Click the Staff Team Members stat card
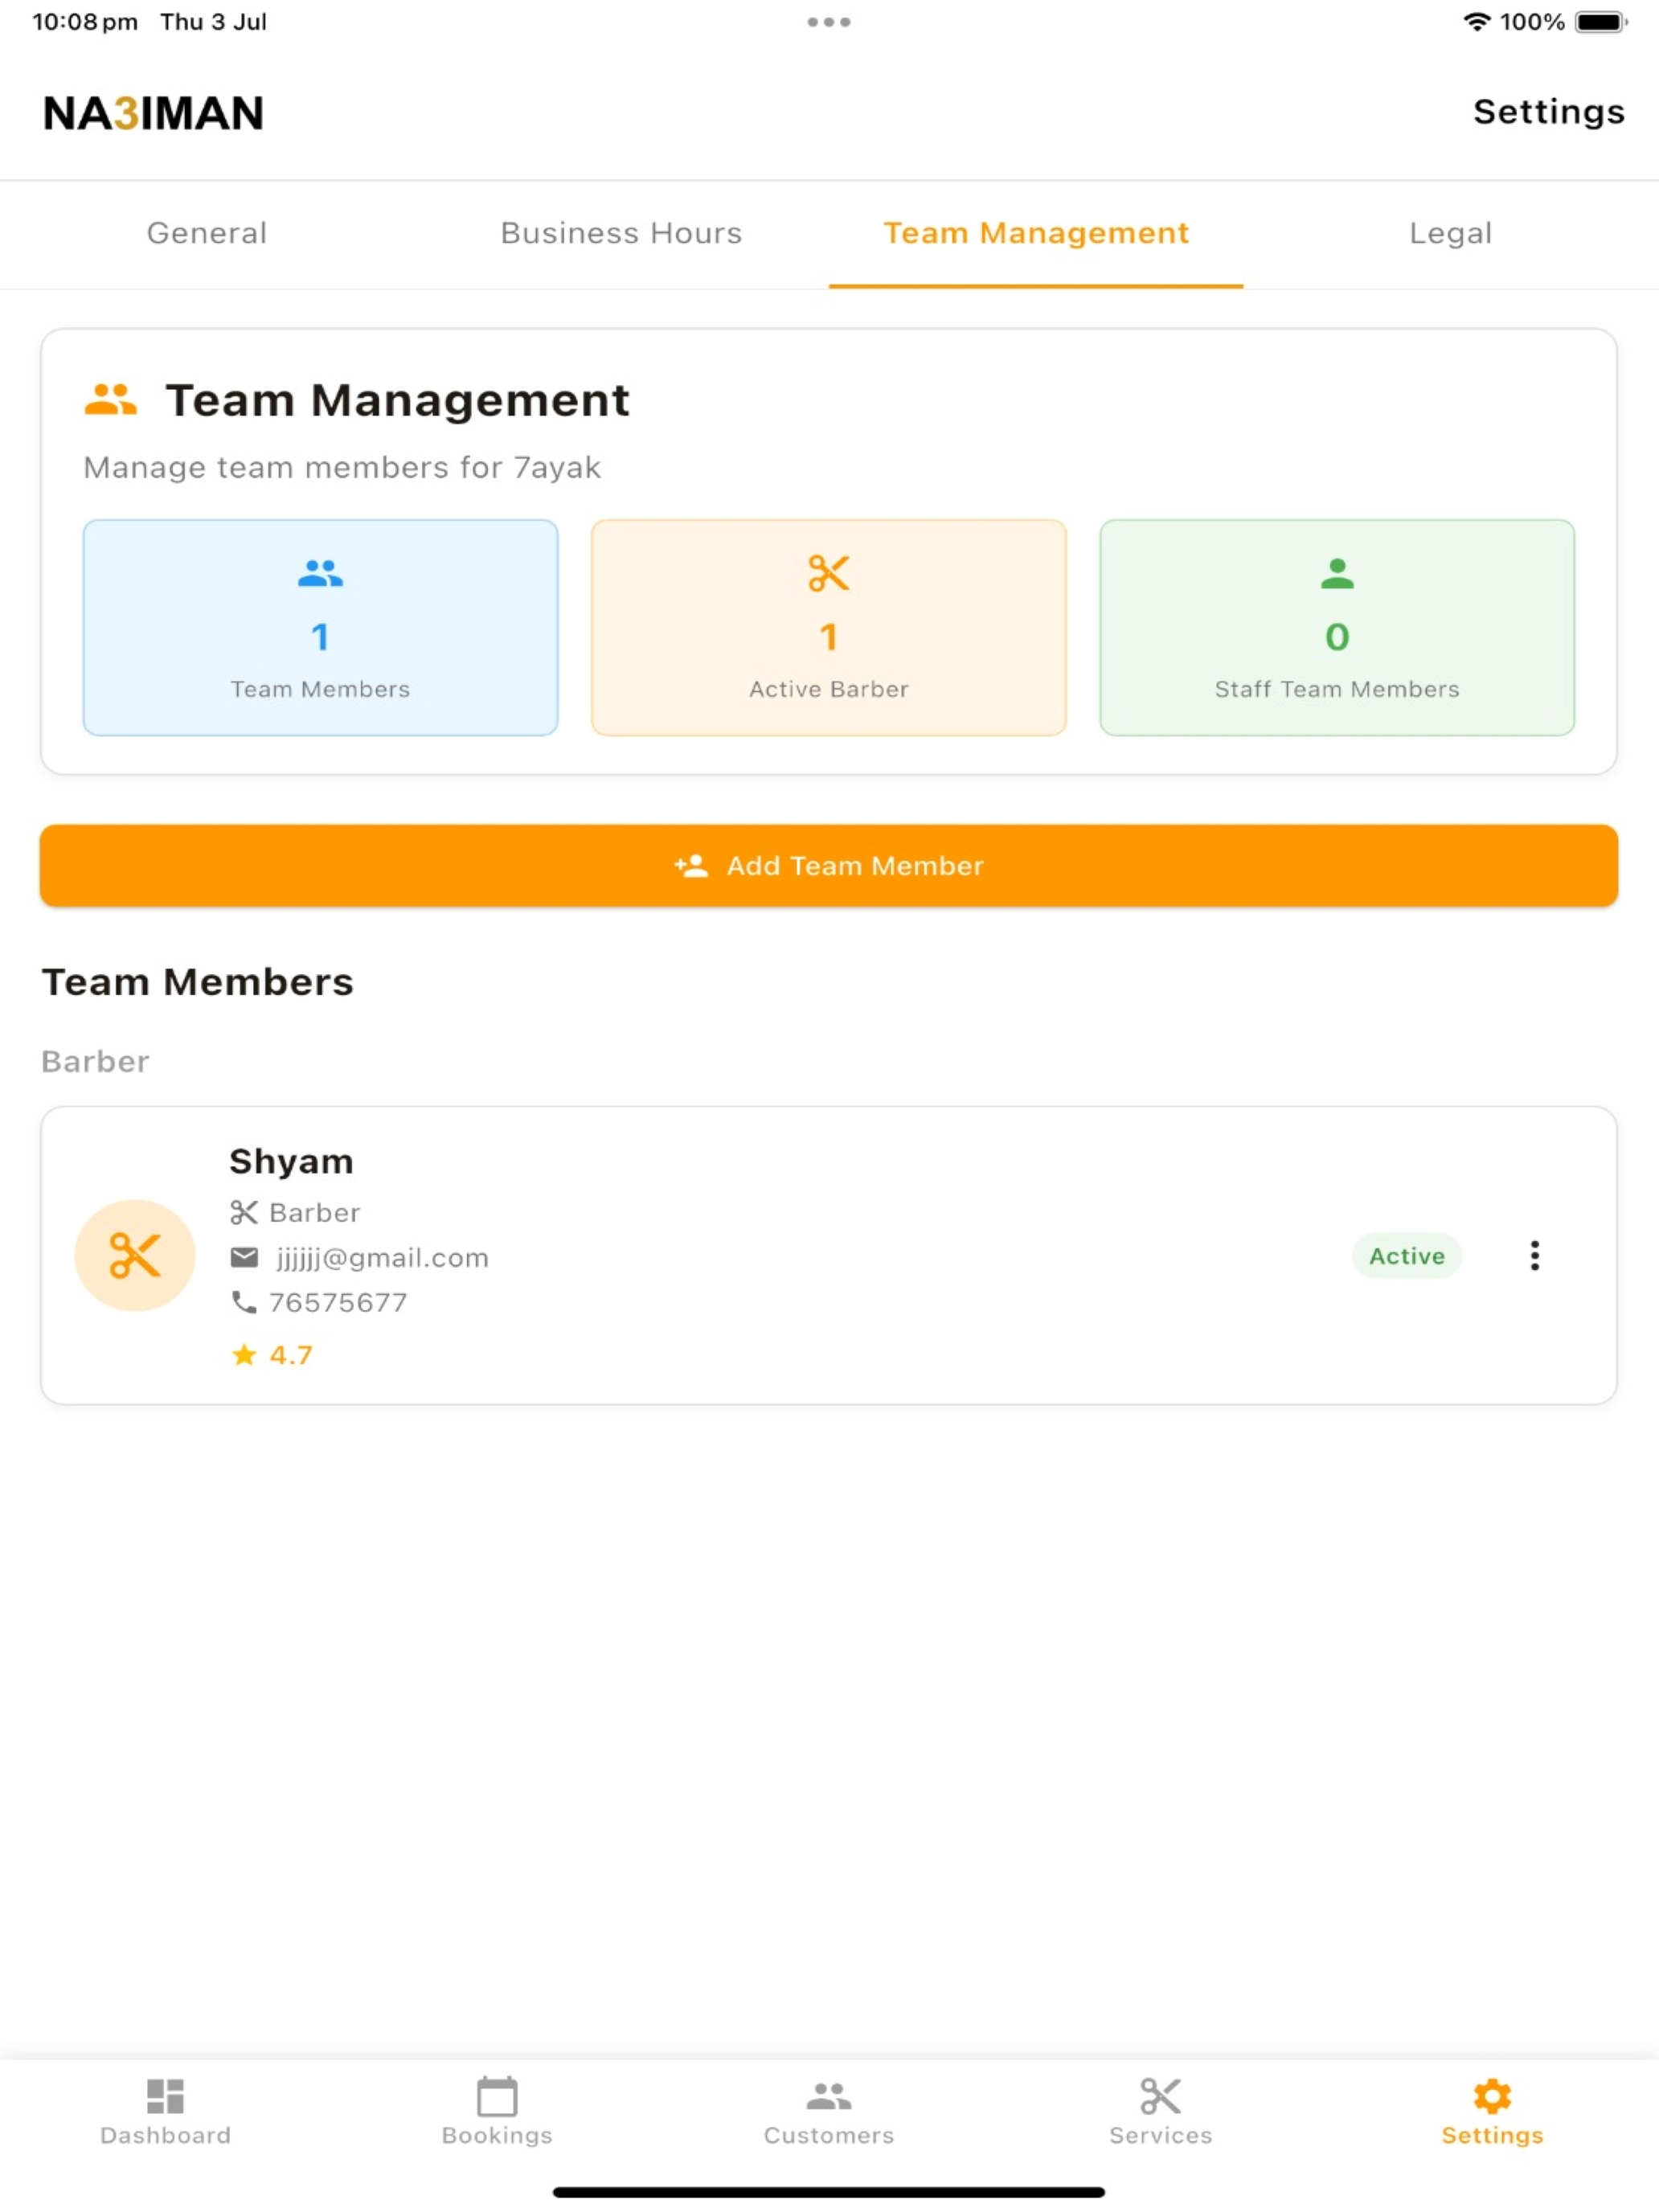Viewport: 1659px width, 2212px height. 1337,628
